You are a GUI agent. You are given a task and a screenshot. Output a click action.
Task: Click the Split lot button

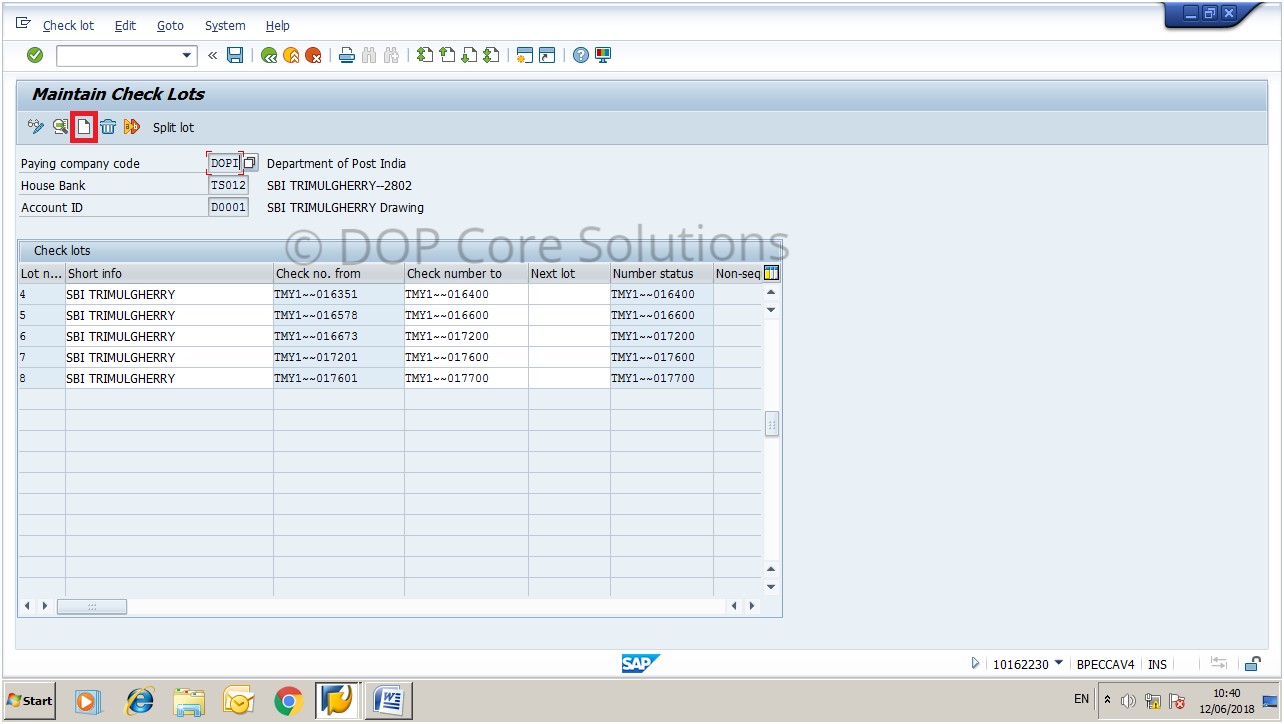tap(173, 127)
